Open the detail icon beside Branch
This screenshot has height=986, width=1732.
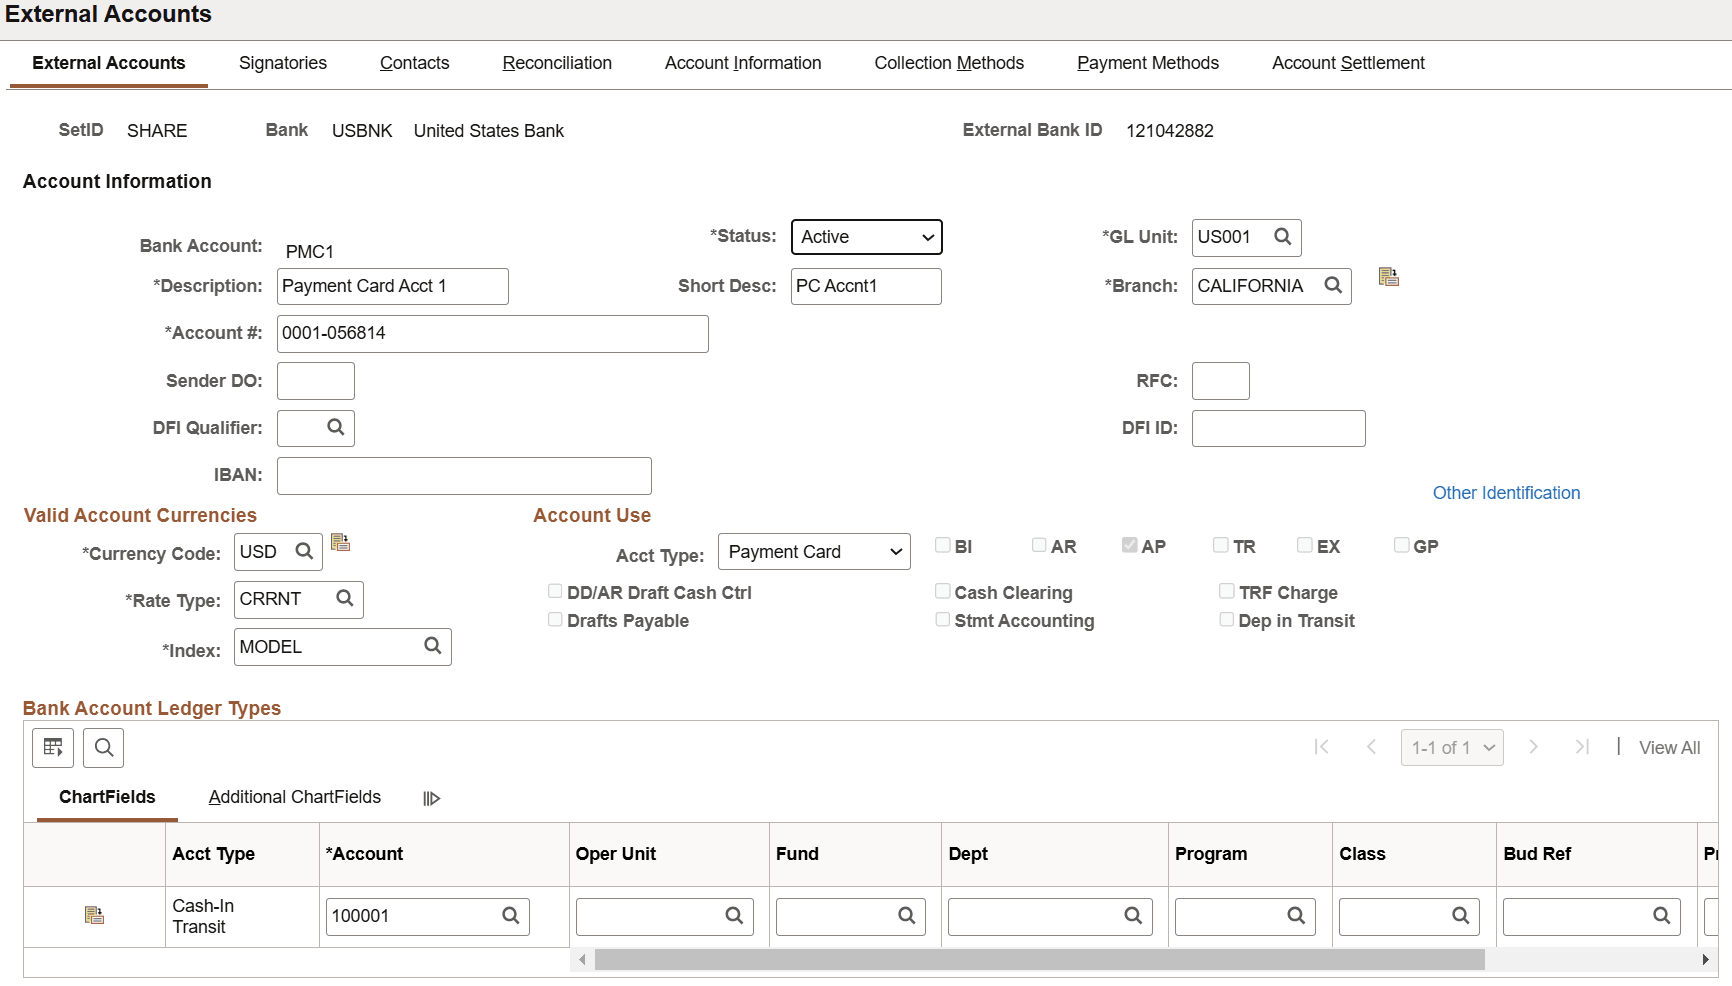(1388, 277)
